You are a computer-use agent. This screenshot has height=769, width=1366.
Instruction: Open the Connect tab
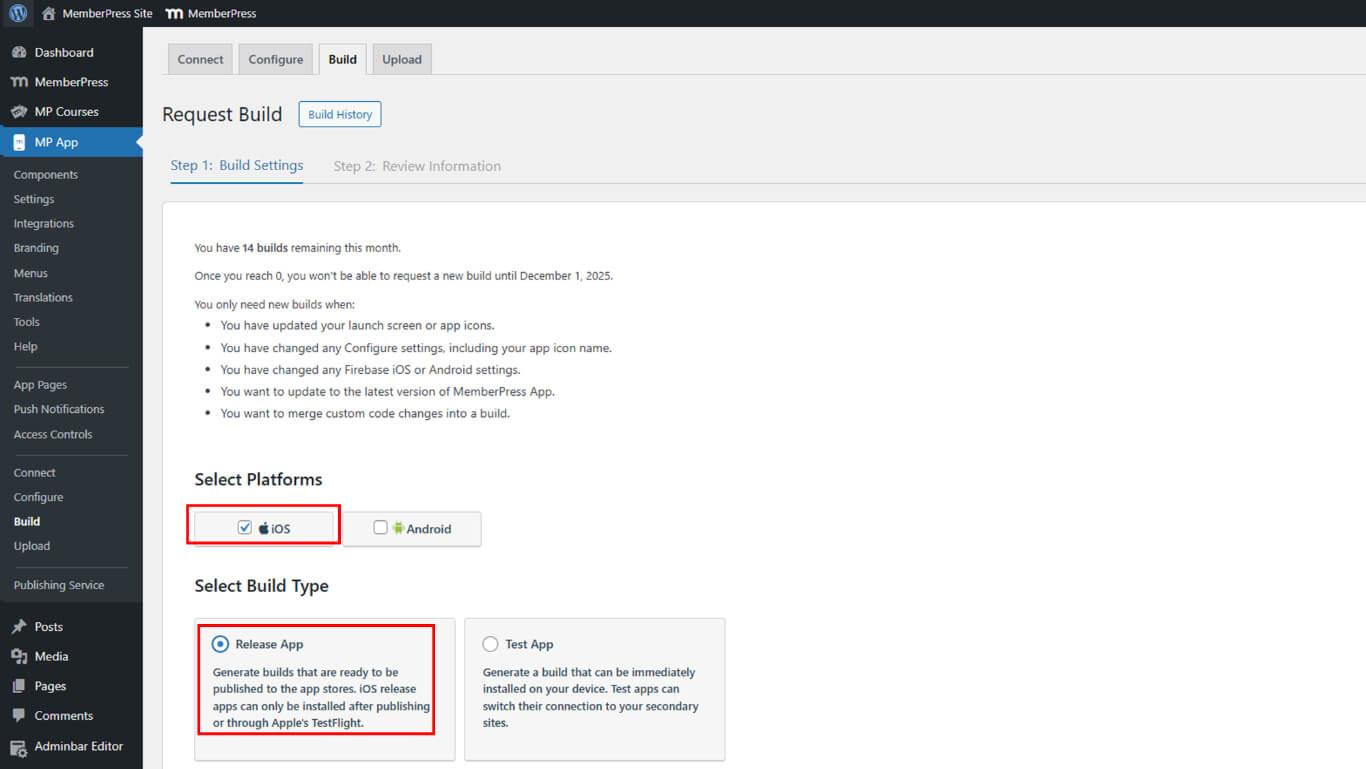pos(200,59)
